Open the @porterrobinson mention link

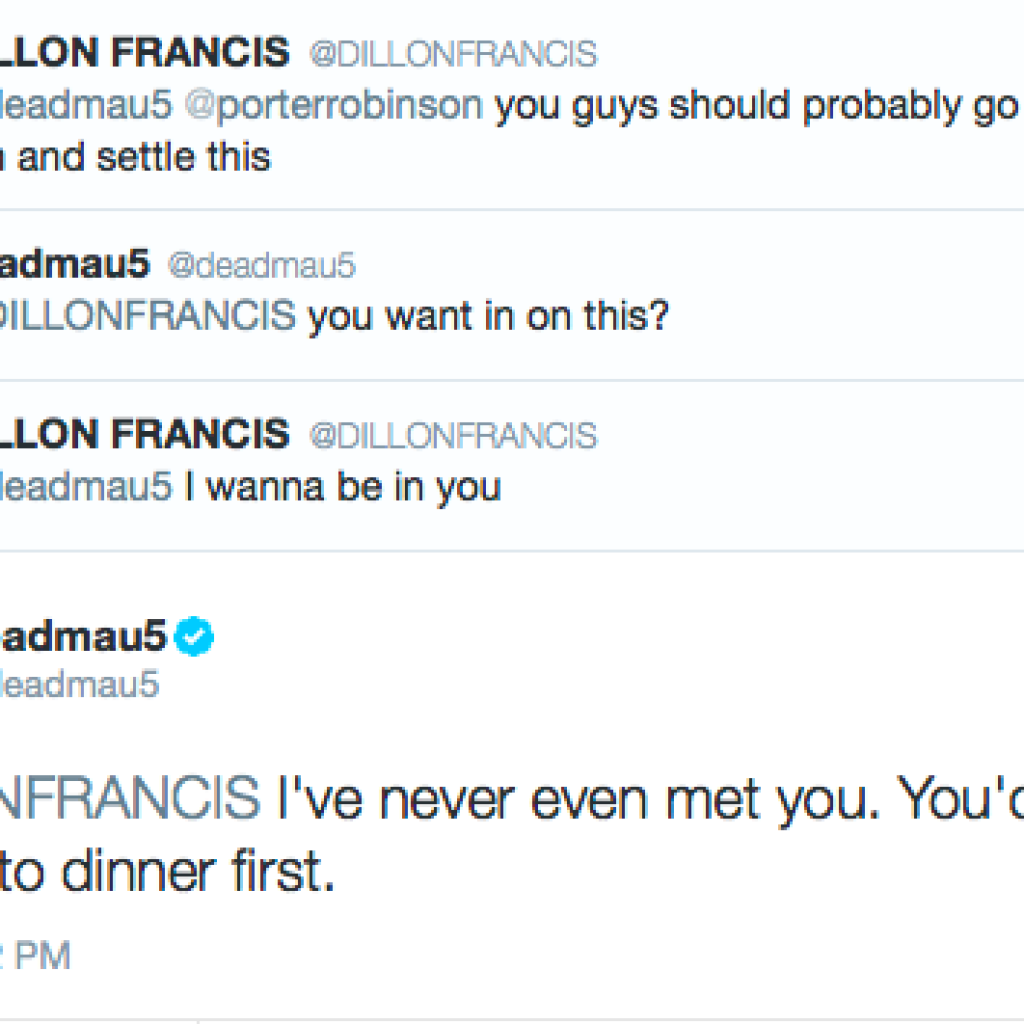coord(334,105)
